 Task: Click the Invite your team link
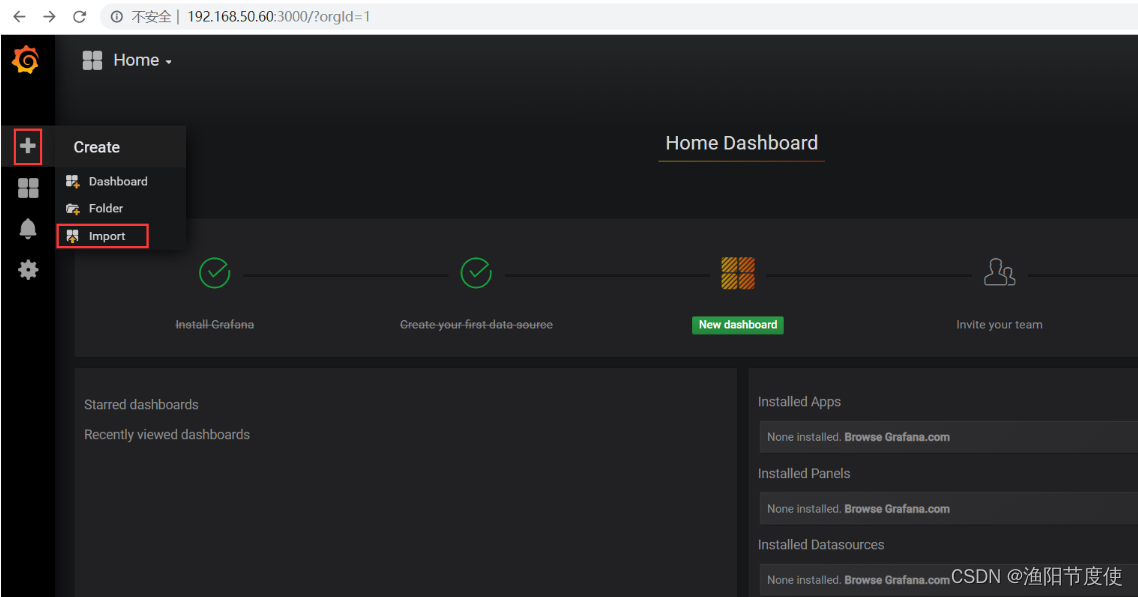(999, 324)
